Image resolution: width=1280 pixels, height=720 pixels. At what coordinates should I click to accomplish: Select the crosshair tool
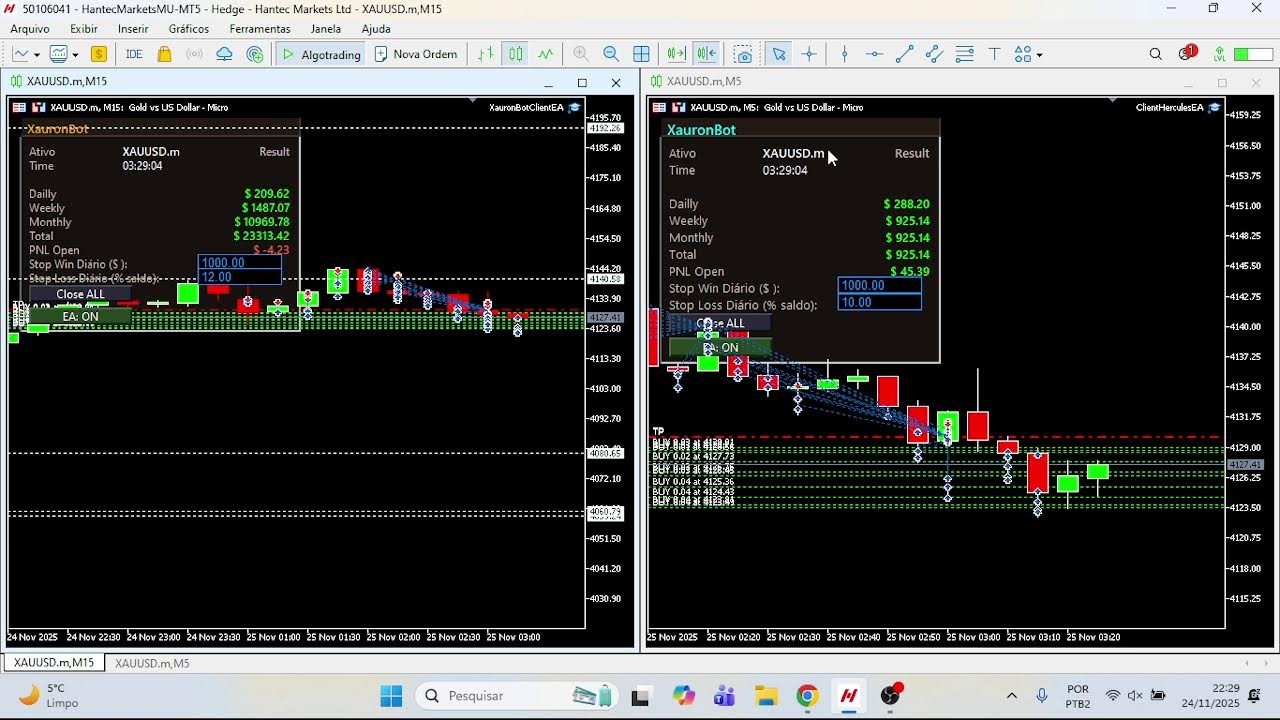809,54
